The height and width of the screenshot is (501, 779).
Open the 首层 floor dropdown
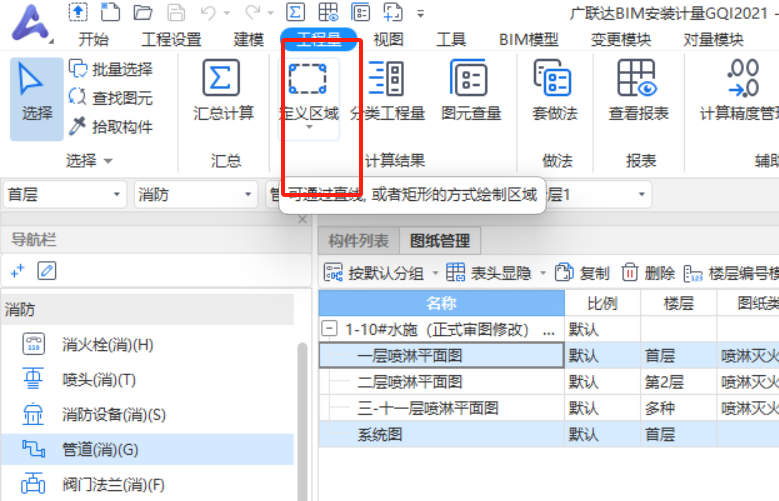coord(64,194)
